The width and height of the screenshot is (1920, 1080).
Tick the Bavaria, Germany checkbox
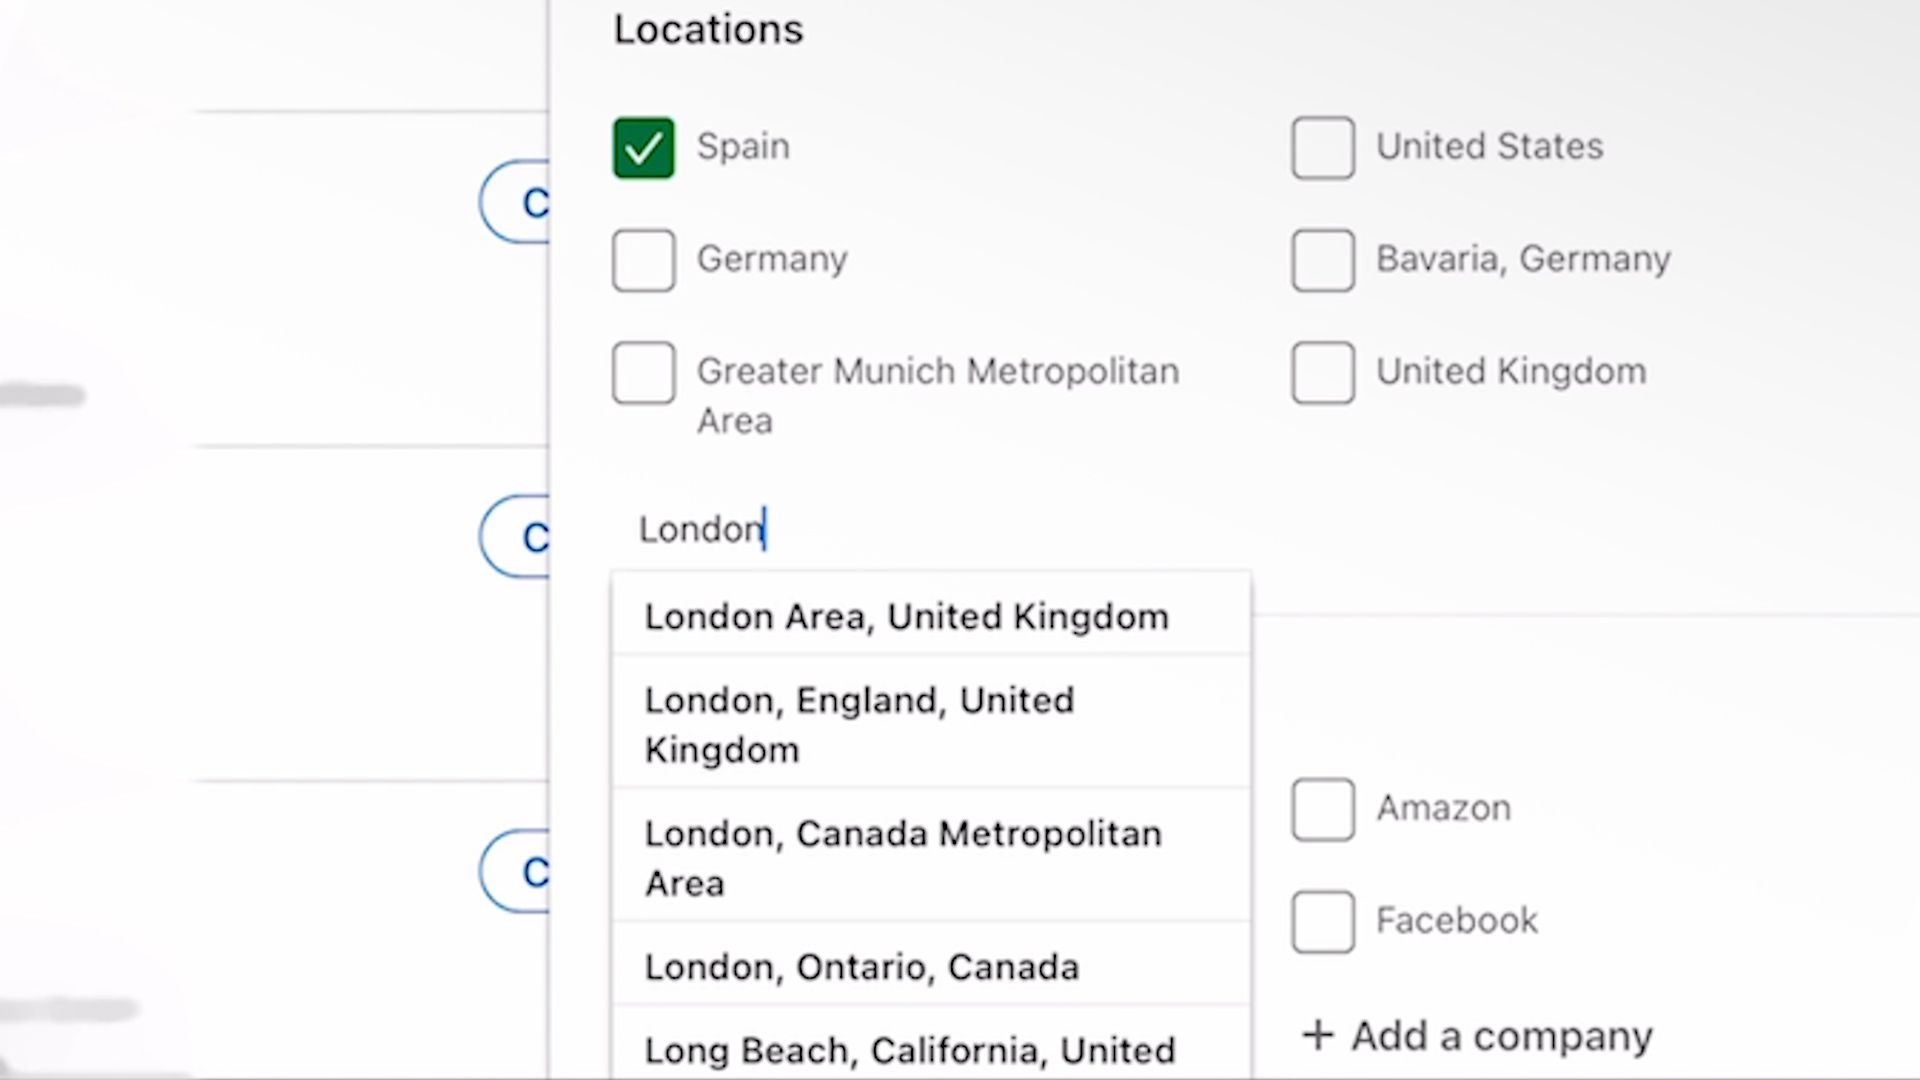point(1322,260)
